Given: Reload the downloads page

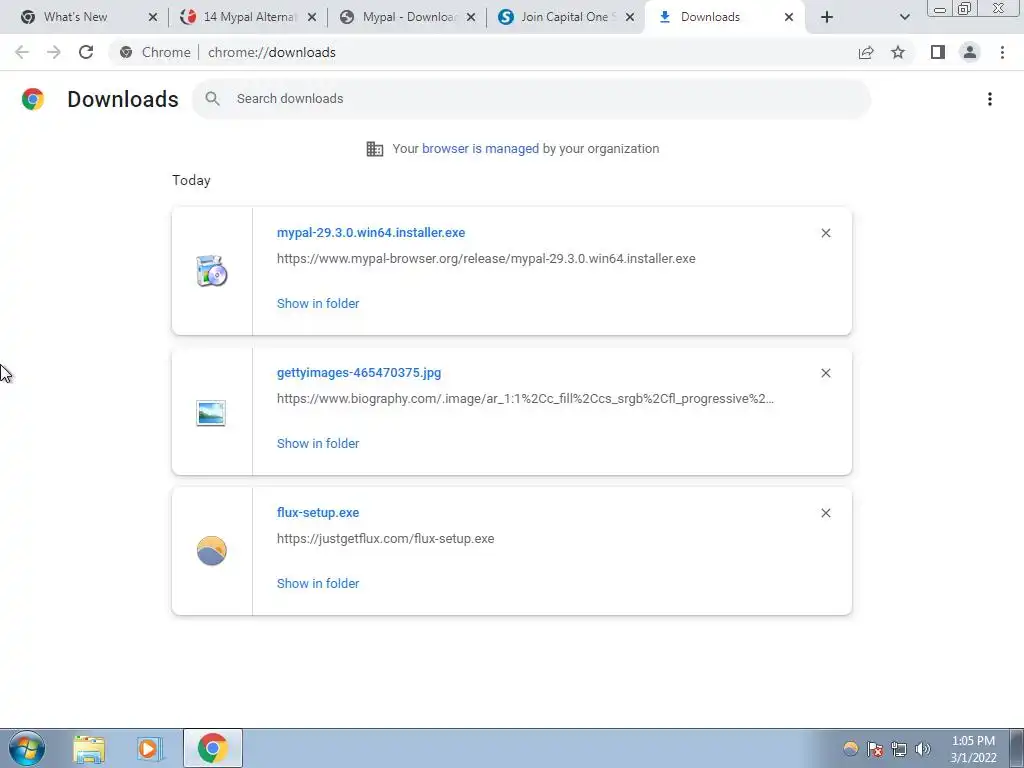Looking at the screenshot, I should (86, 52).
